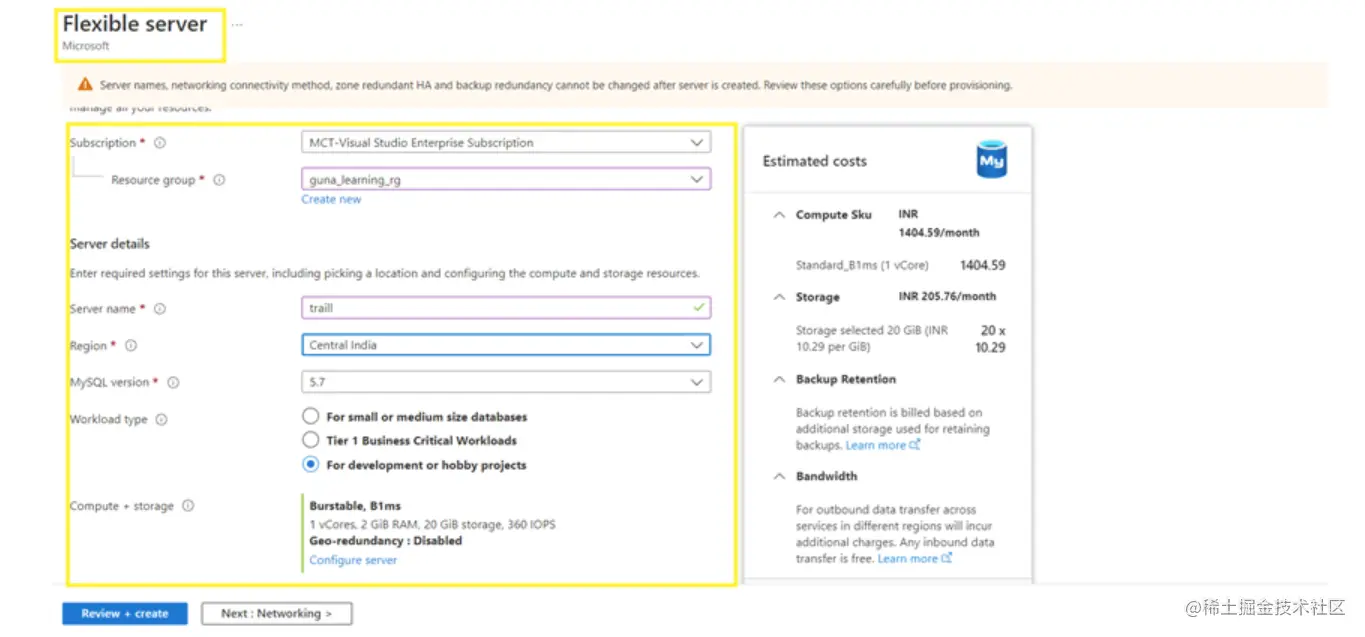
Task: Click the info icon beside Region
Action: click(131, 346)
